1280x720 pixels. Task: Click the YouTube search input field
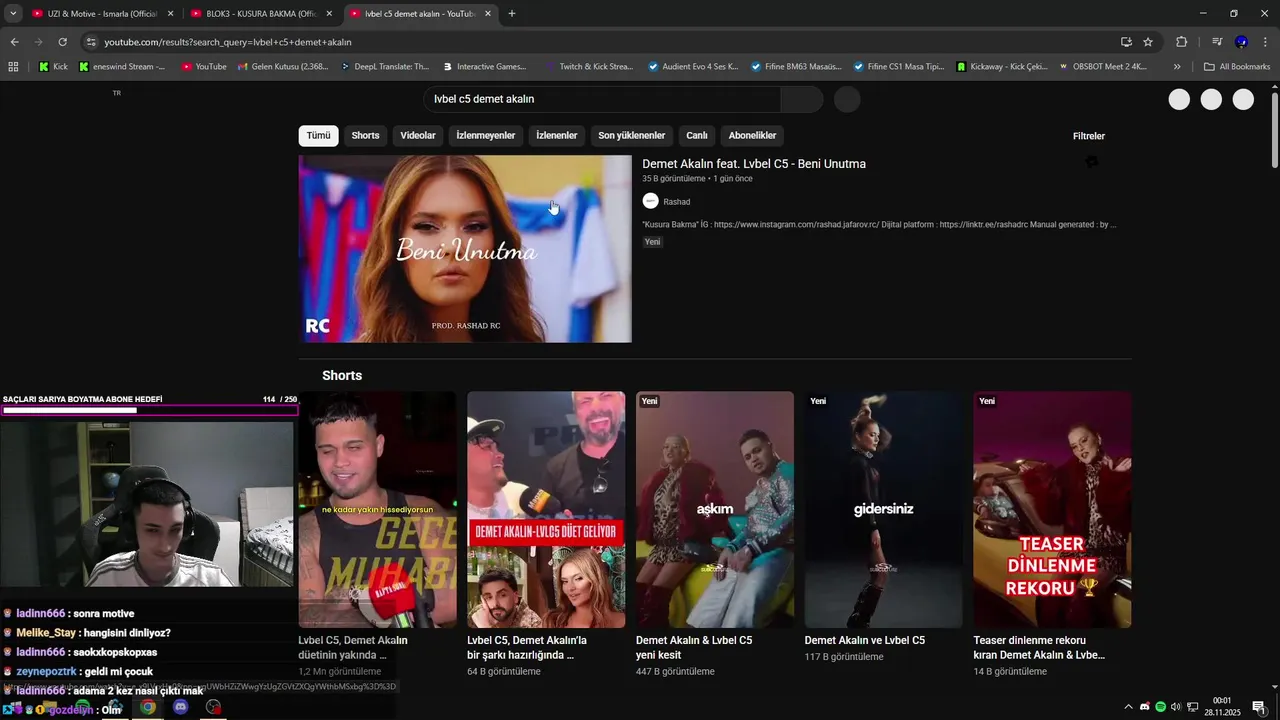coord(602,99)
